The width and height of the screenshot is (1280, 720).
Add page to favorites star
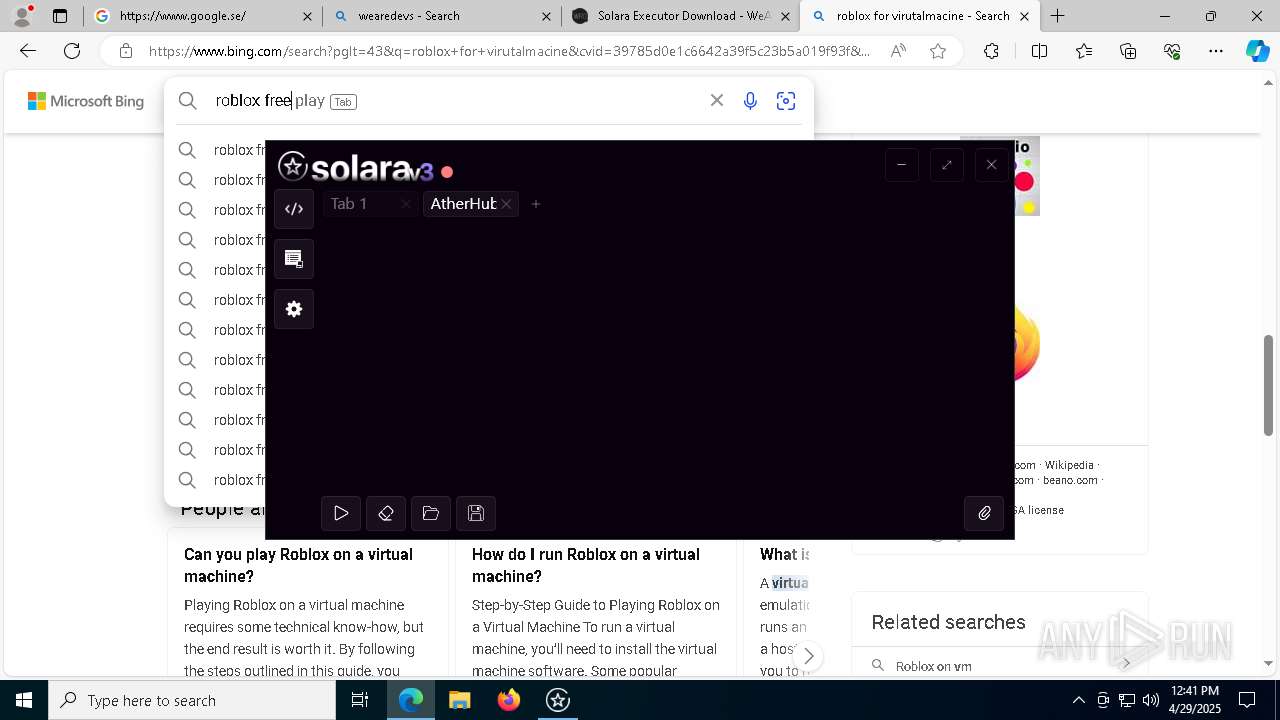tap(938, 51)
